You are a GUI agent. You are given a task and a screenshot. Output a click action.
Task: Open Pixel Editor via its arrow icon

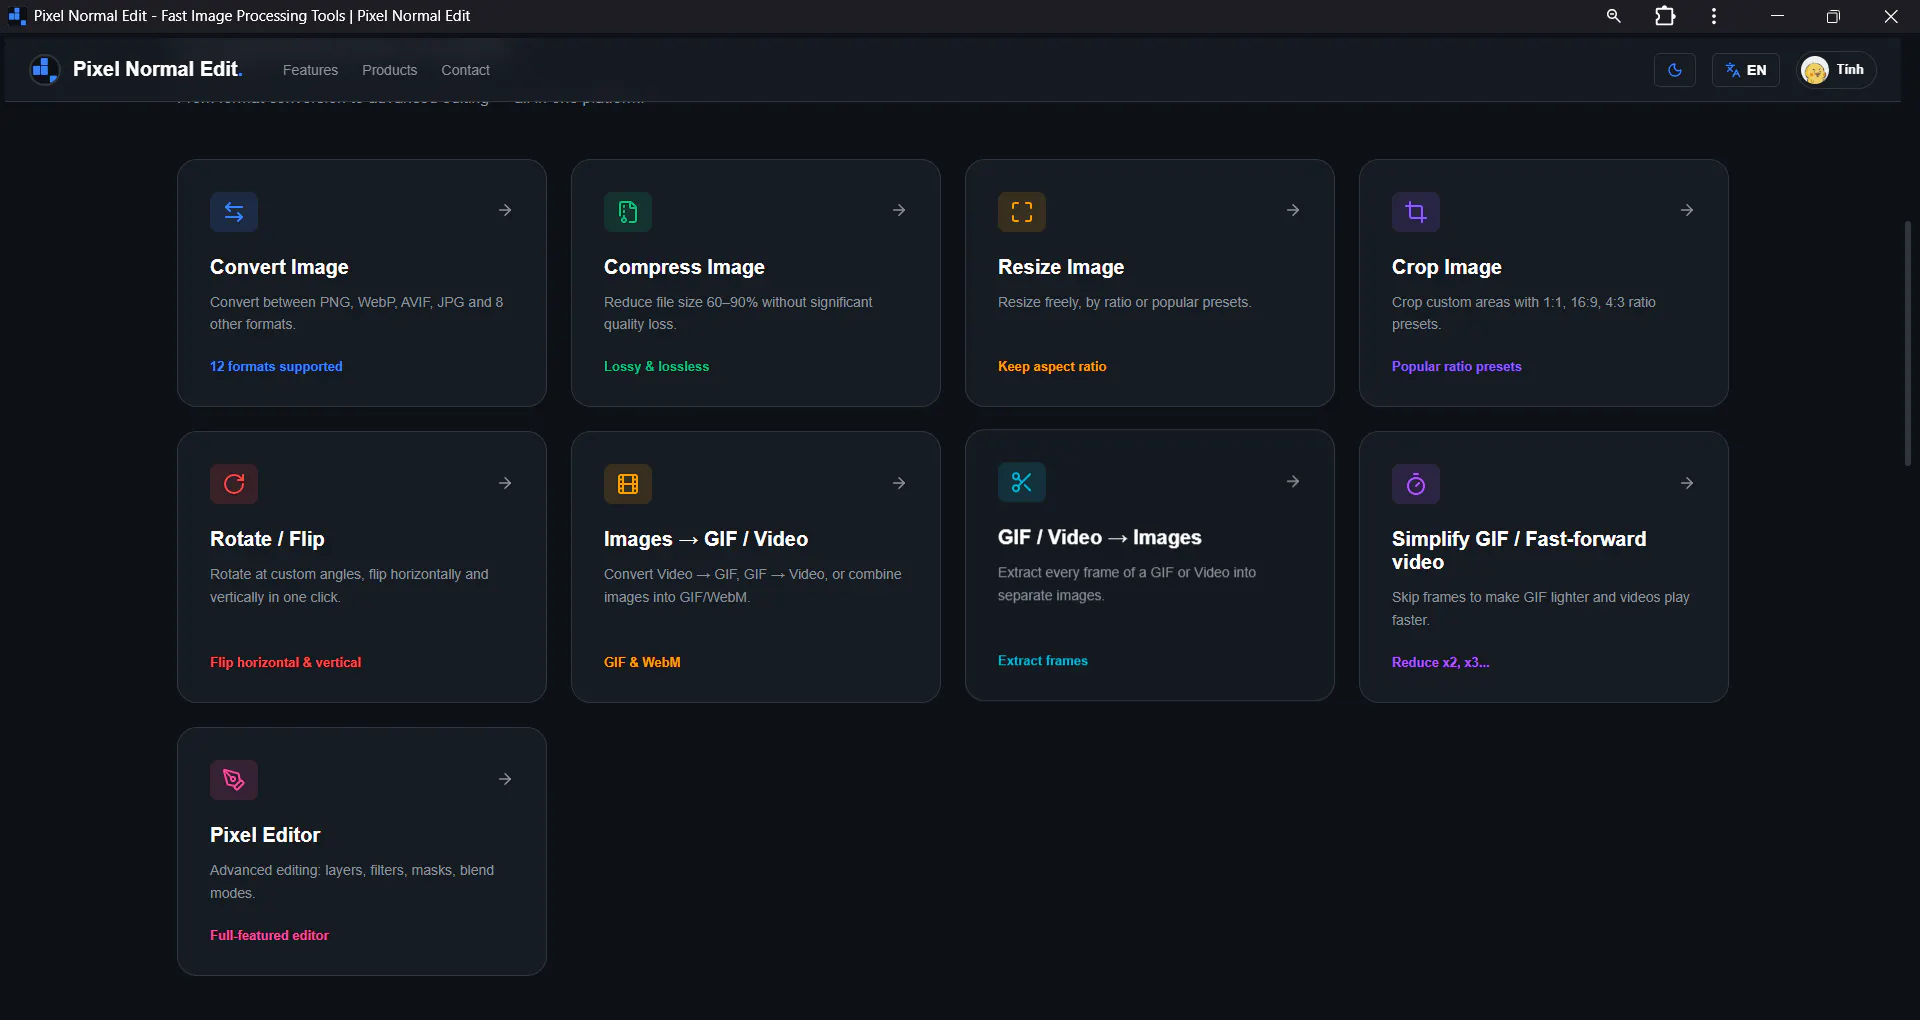[x=505, y=779]
